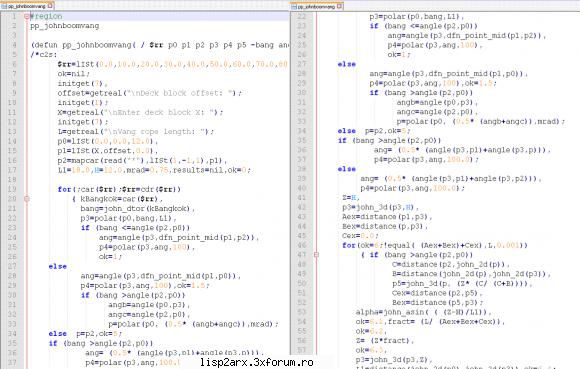
Task: Click the for(ok=6;!equal line in right pane
Action: 435,245
